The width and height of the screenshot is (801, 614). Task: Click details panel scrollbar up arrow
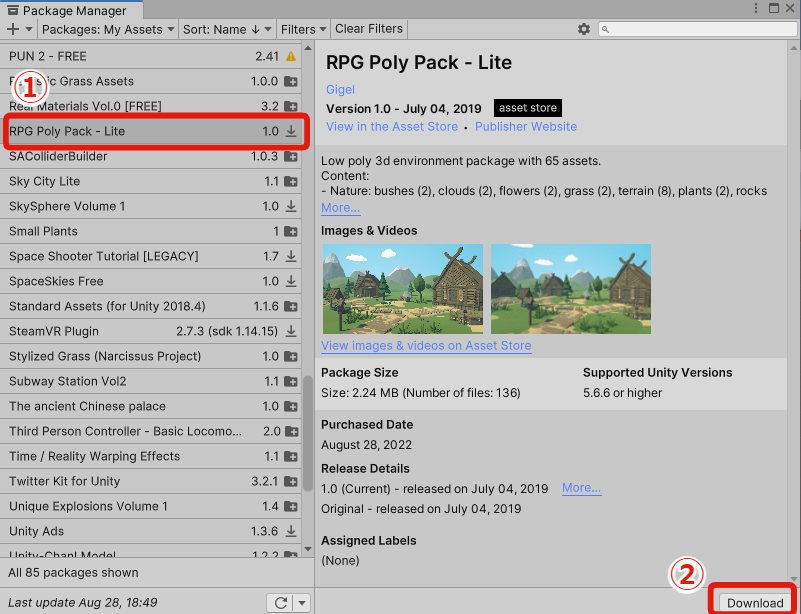[794, 49]
